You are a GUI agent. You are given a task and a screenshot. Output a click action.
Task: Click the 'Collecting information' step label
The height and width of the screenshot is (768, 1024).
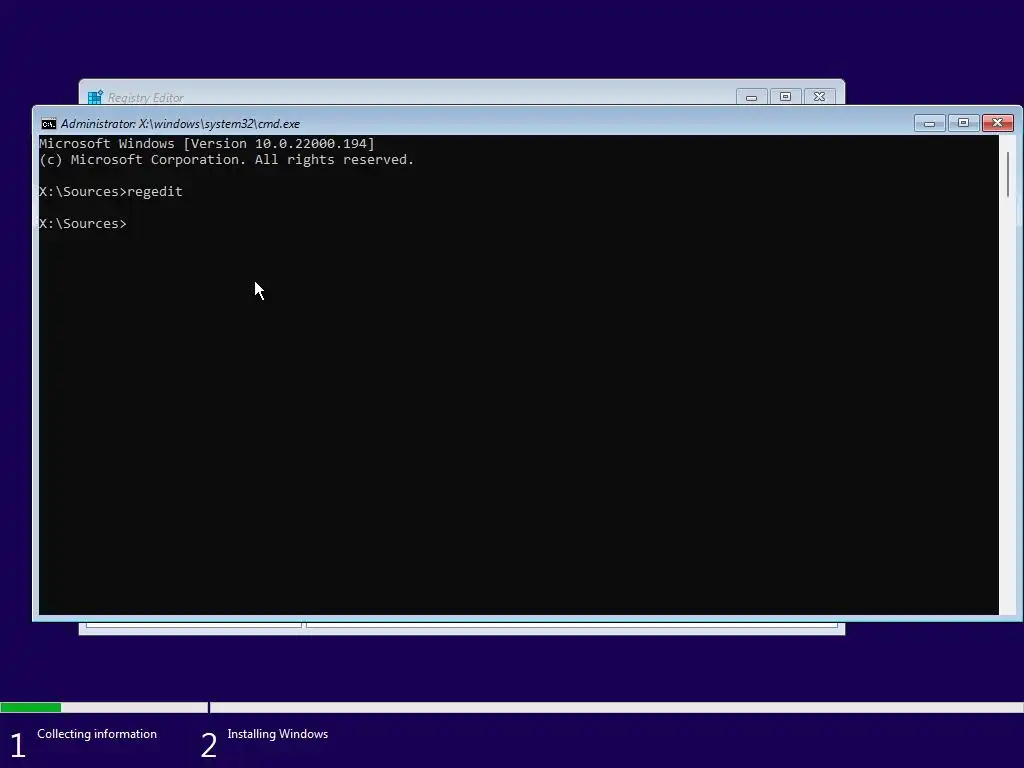tap(97, 734)
